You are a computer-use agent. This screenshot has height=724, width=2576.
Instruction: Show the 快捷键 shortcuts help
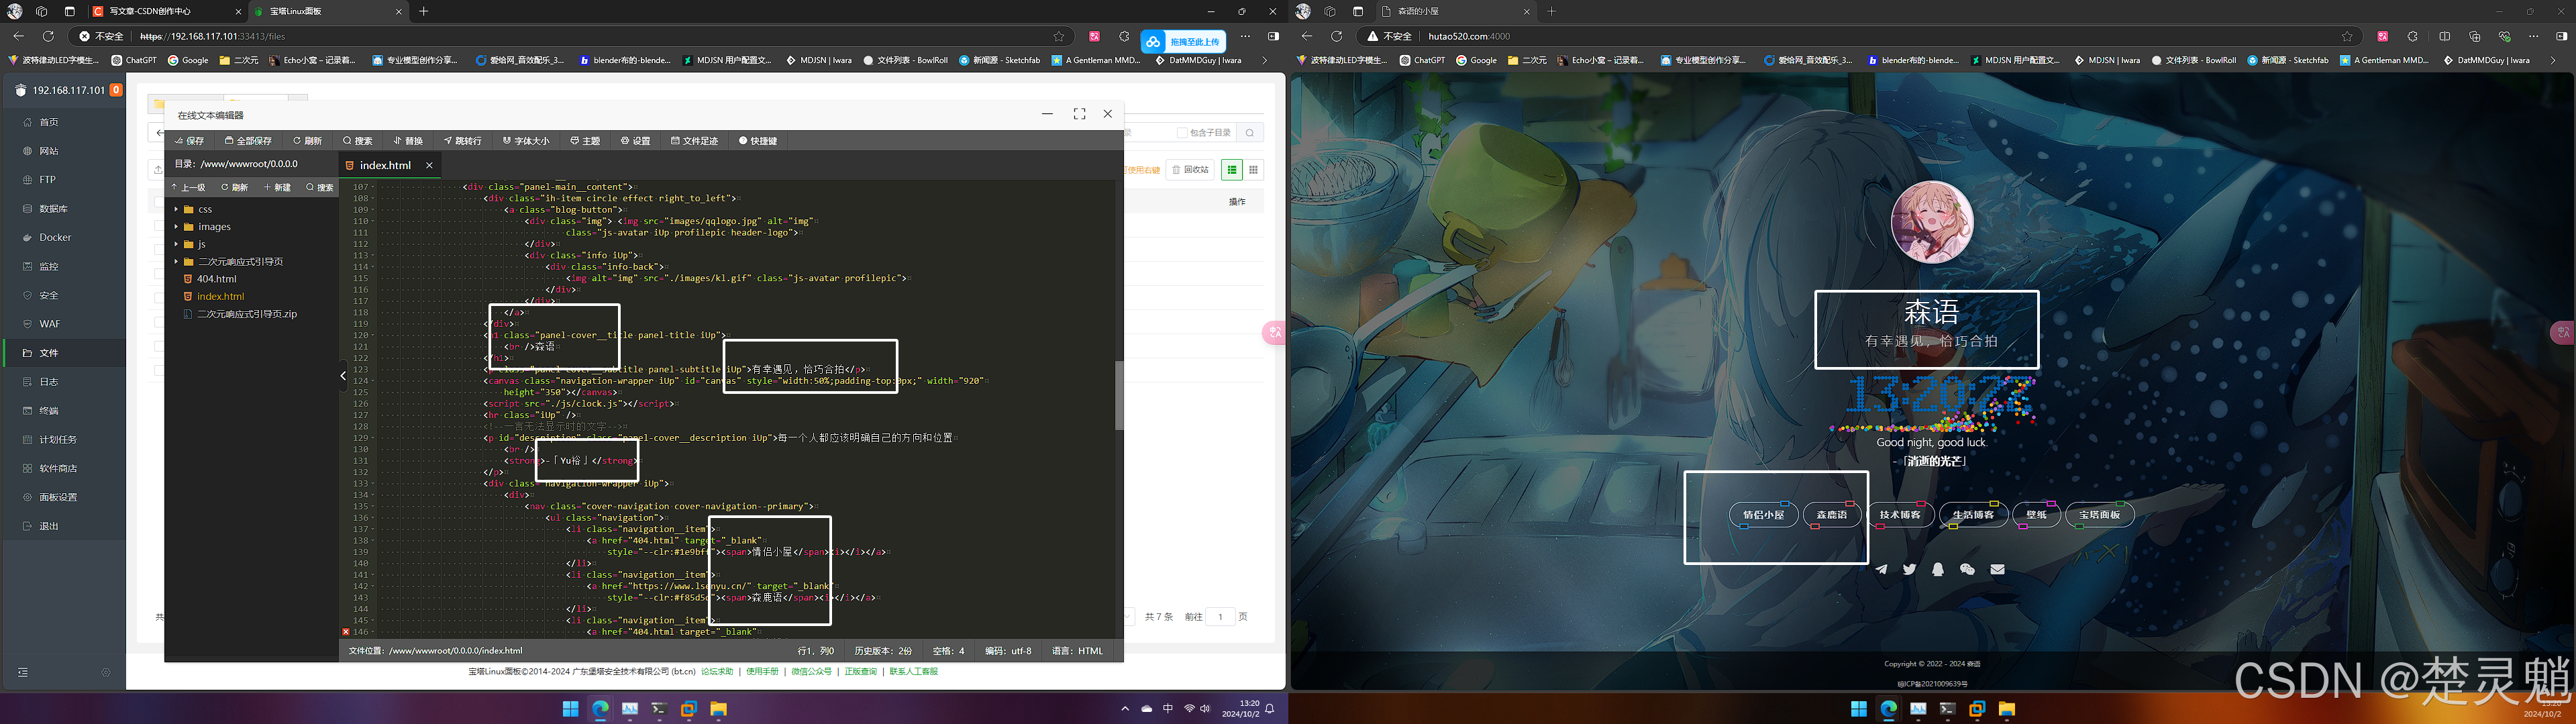[758, 141]
